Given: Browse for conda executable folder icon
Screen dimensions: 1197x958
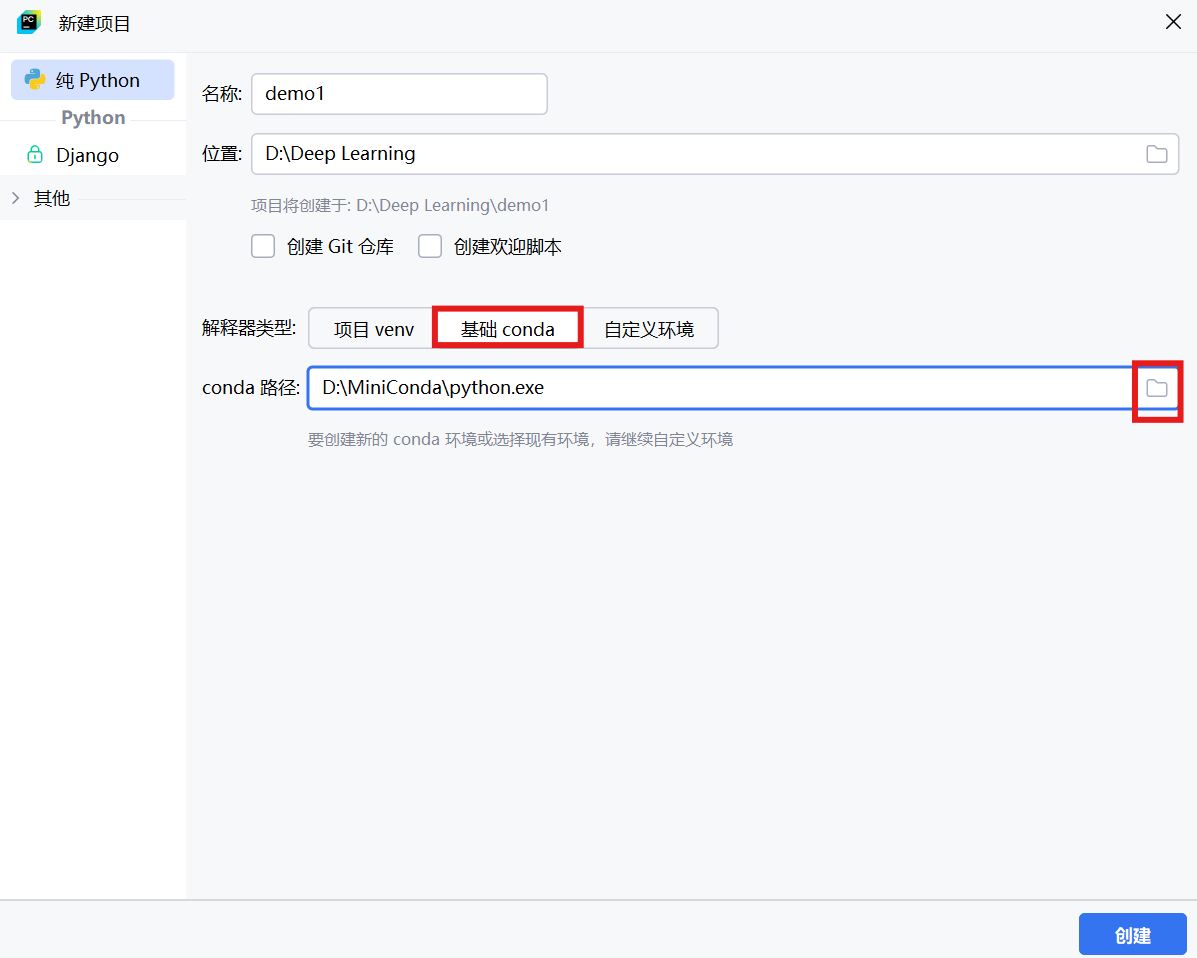Looking at the screenshot, I should (1157, 388).
